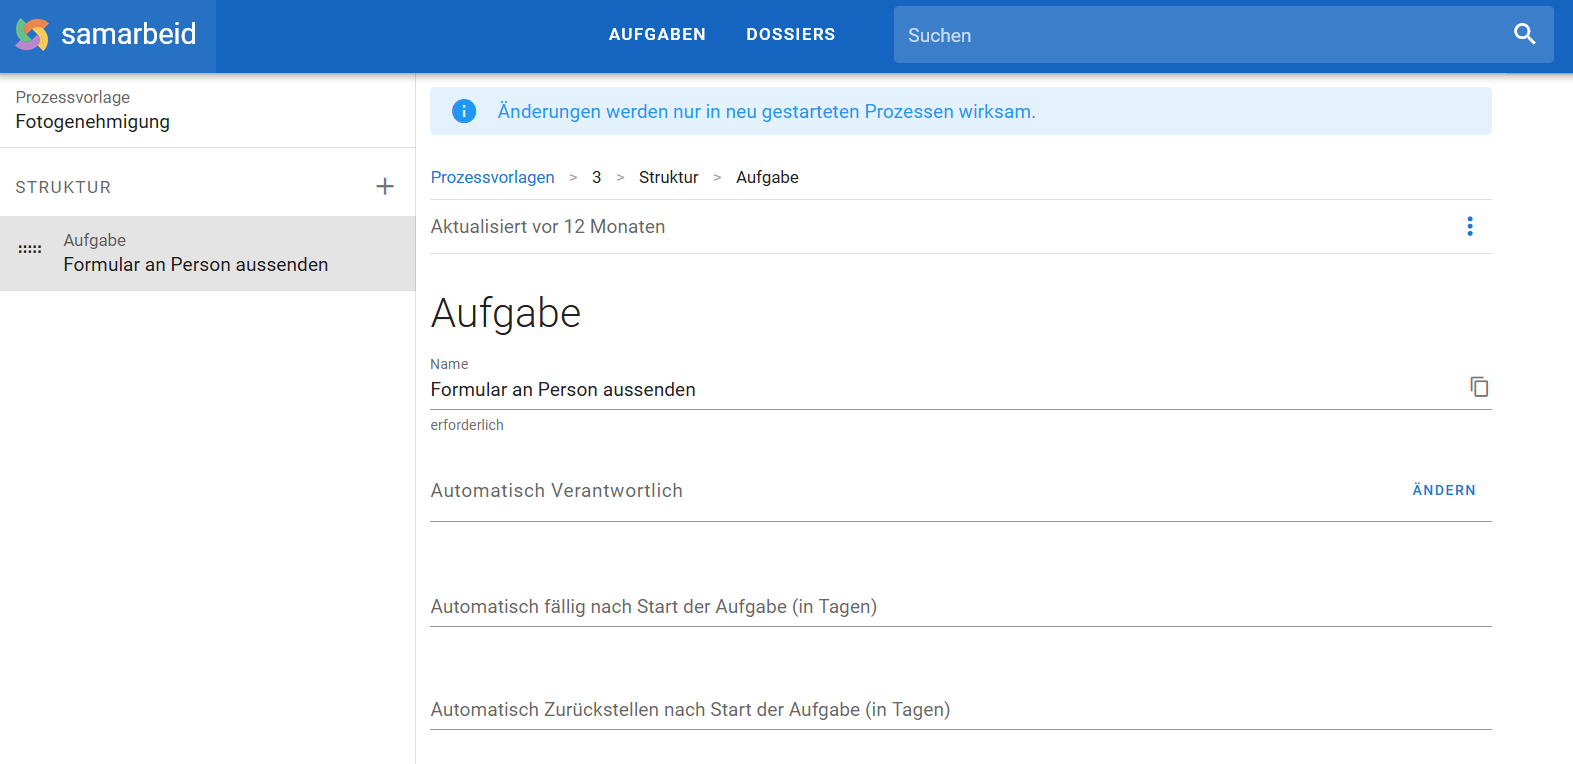Copy the task name with copy icon
Image resolution: width=1573 pixels, height=764 pixels.
point(1479,387)
